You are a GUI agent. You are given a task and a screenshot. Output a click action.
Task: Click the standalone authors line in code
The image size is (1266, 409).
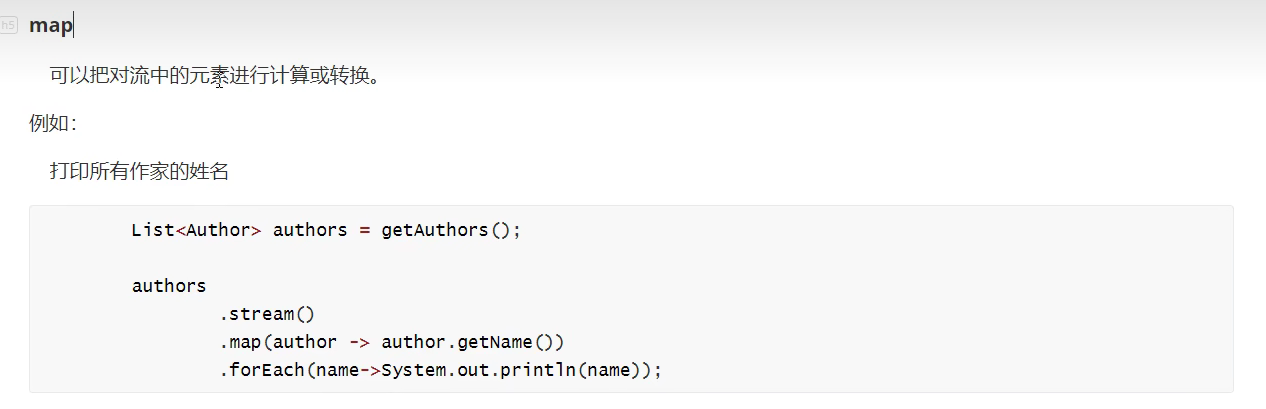169,286
